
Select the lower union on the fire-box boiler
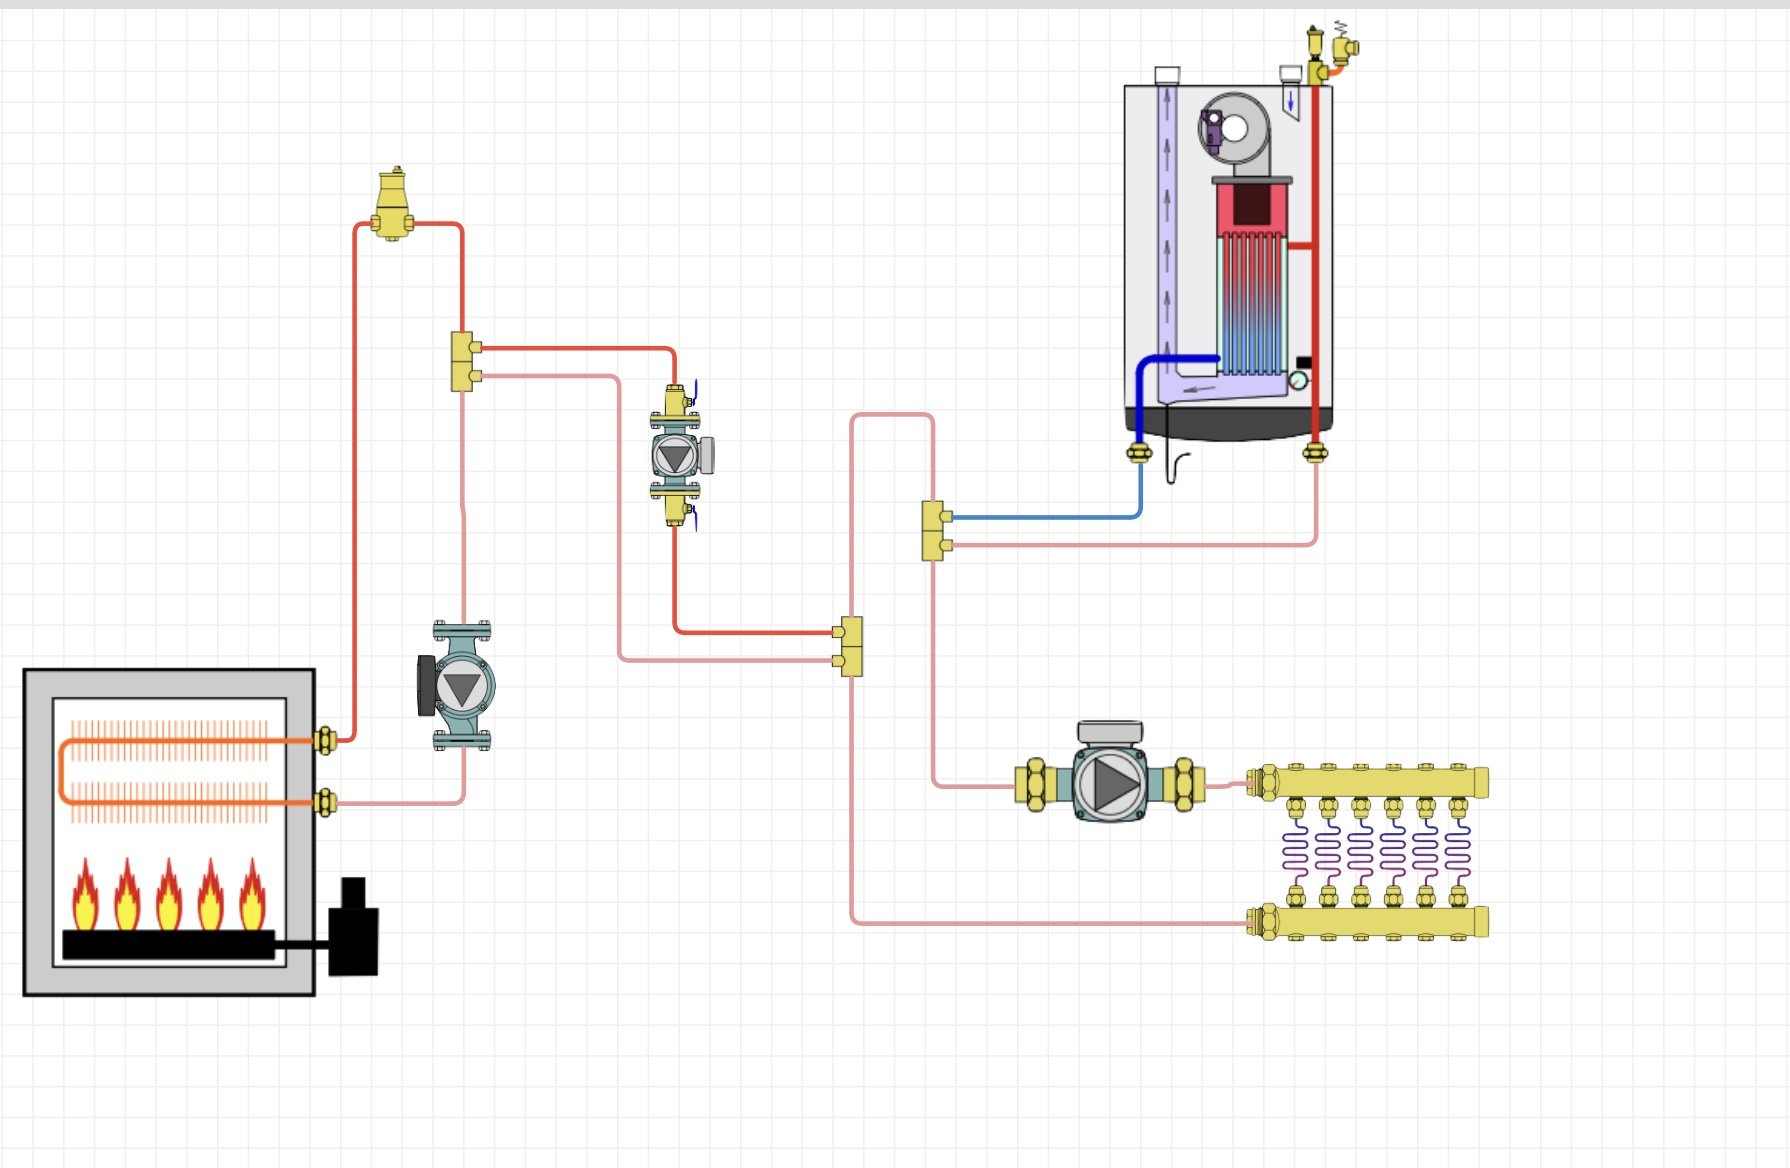click(x=325, y=802)
